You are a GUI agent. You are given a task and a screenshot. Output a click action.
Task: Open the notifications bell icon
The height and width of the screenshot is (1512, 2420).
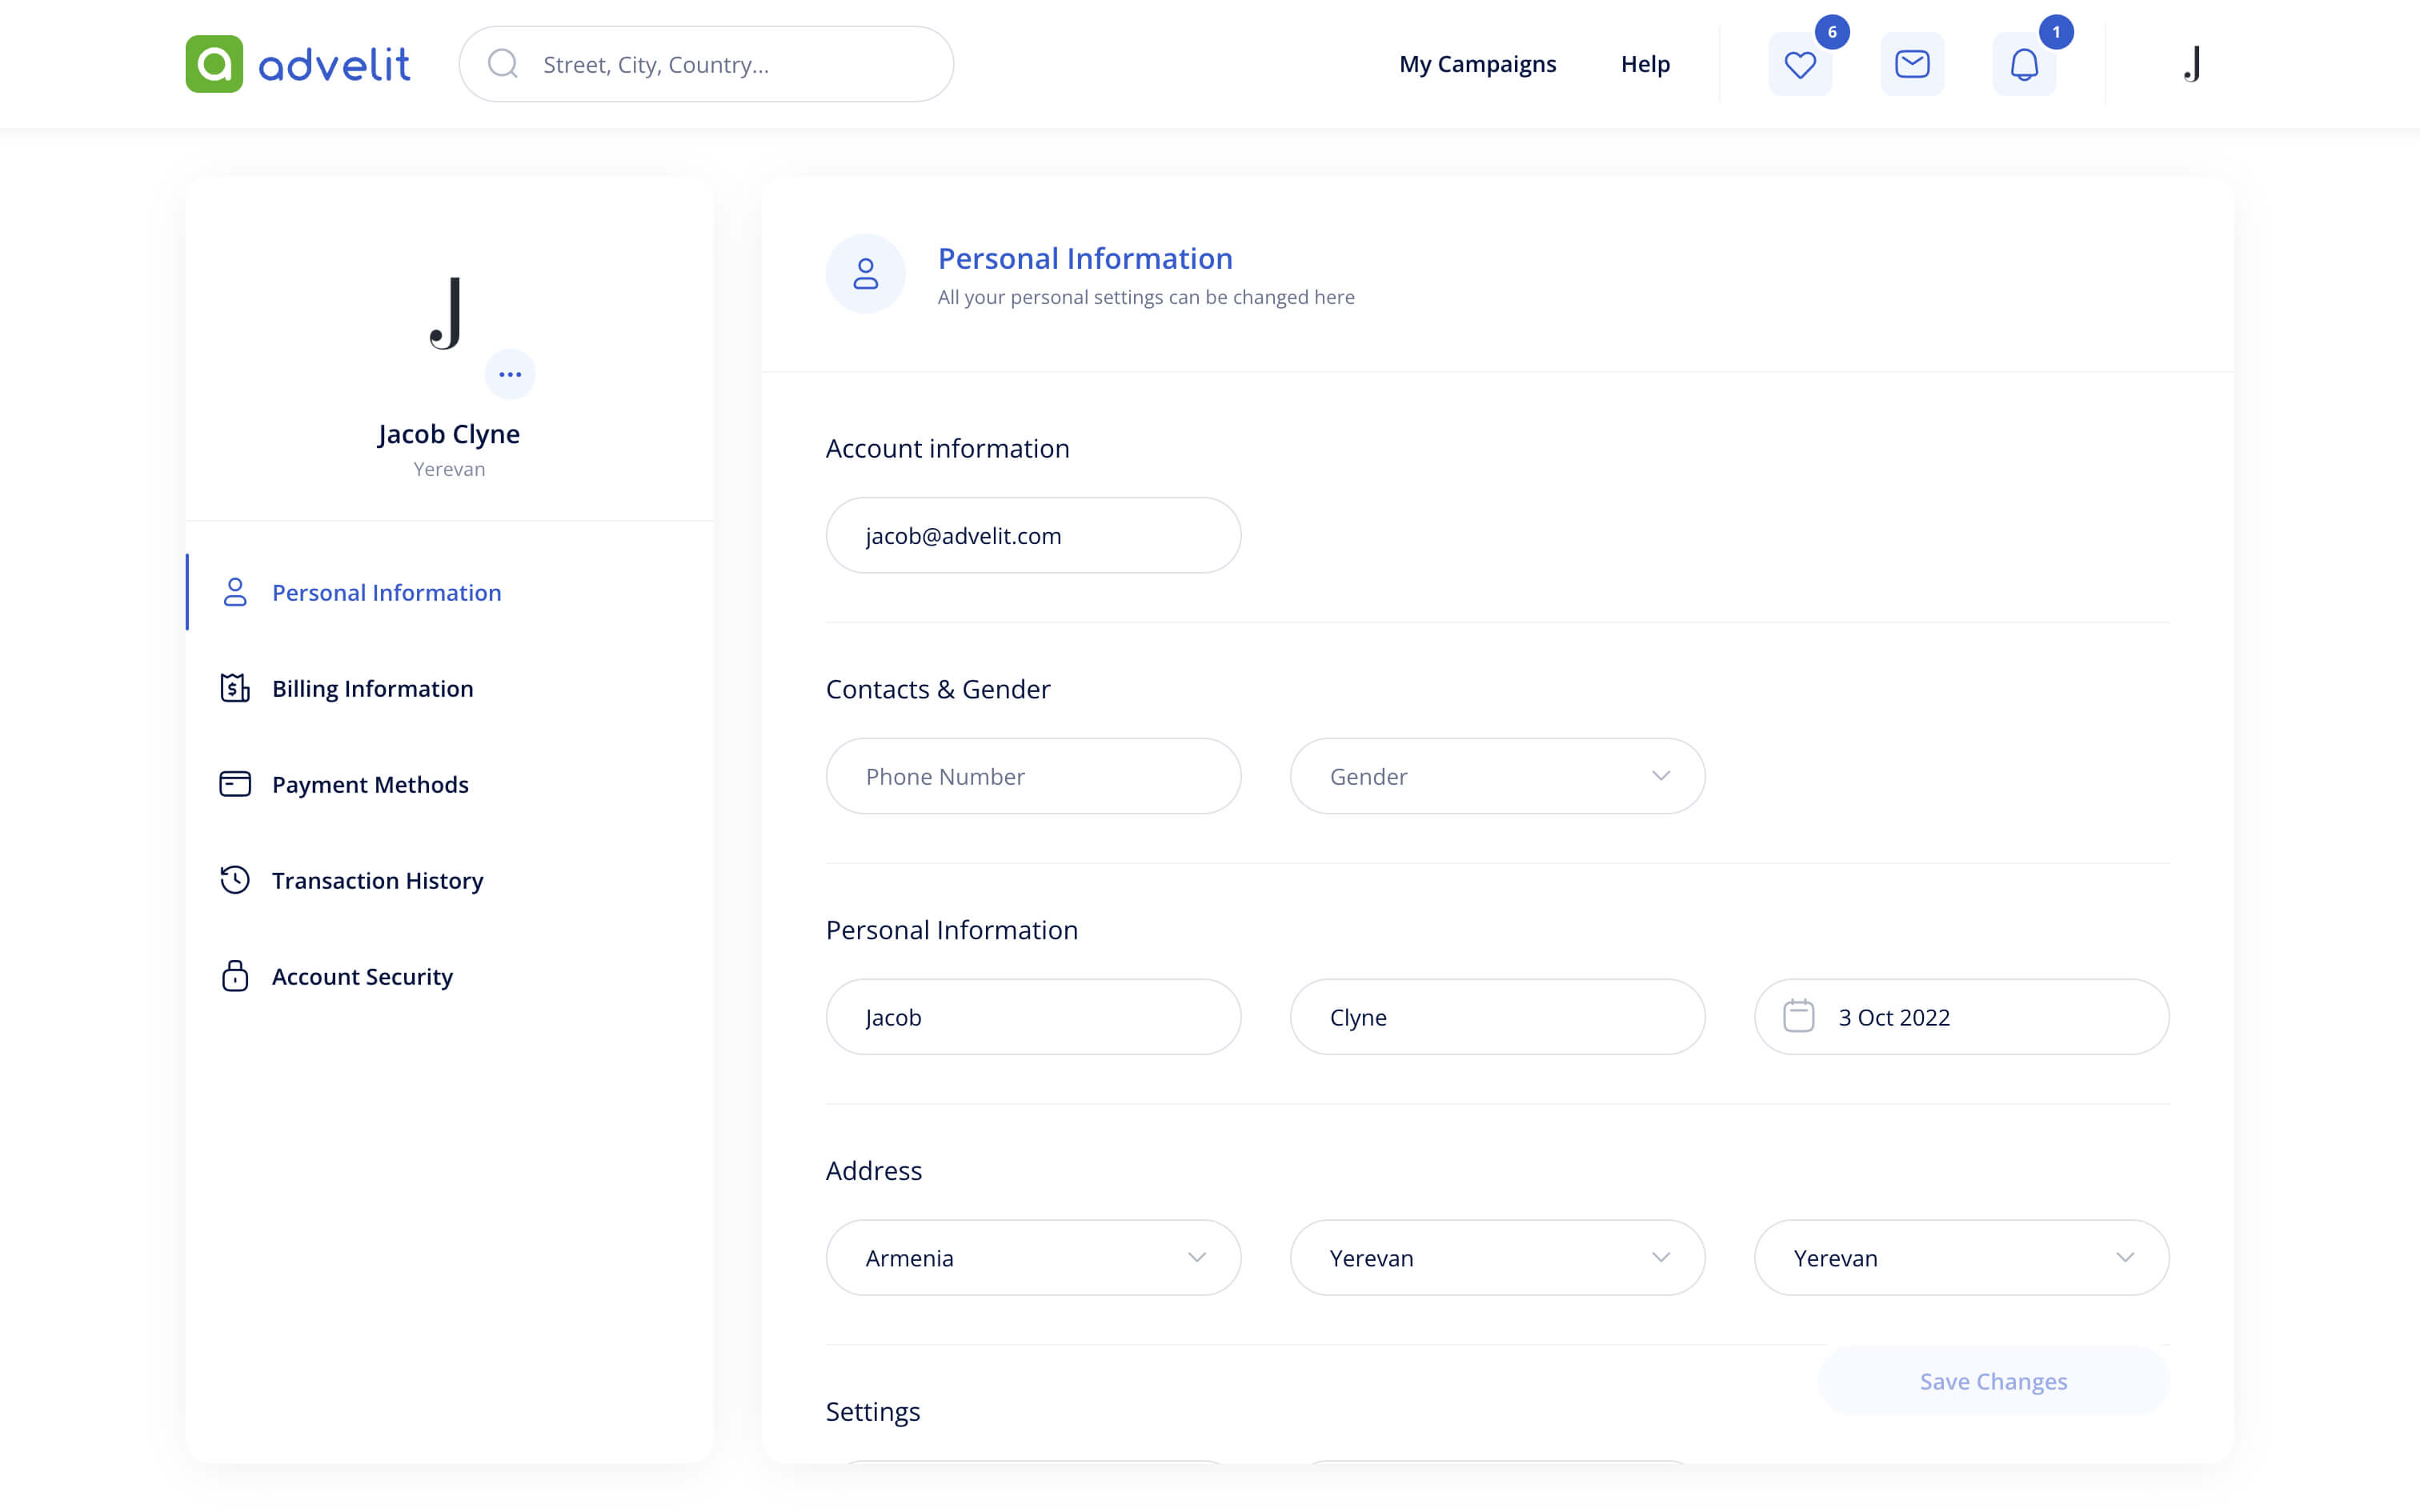tap(2023, 64)
